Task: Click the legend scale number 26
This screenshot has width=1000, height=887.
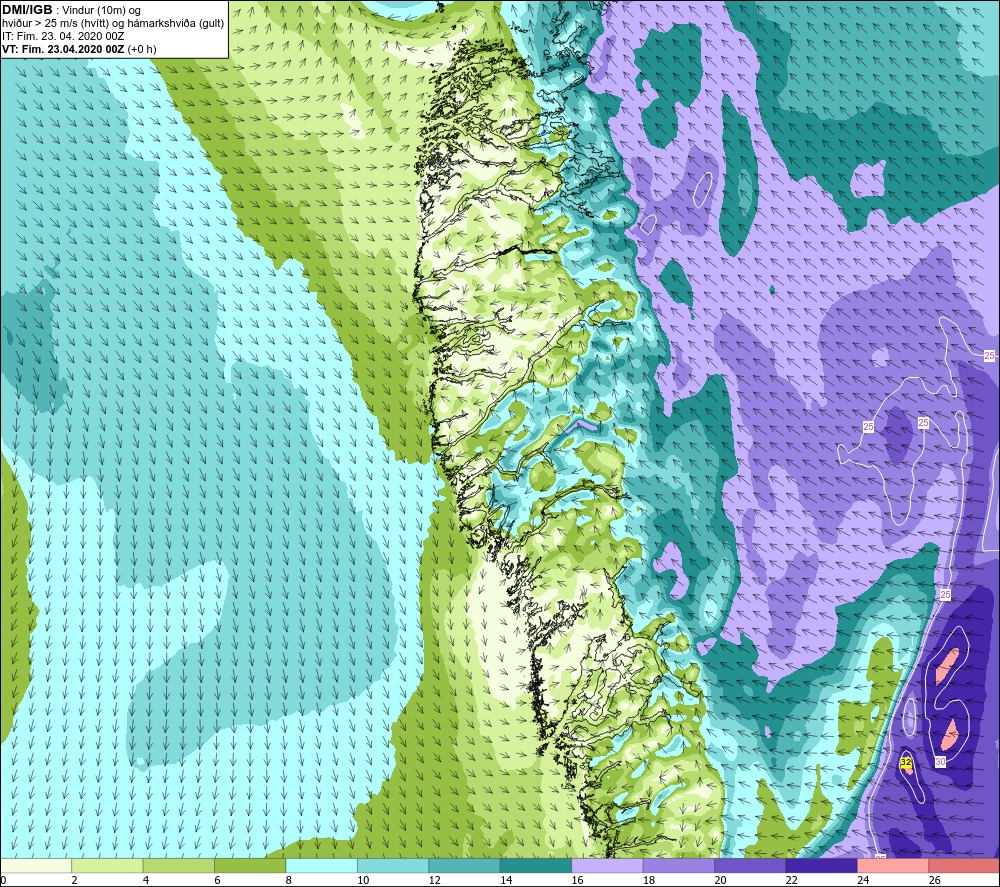Action: click(934, 880)
